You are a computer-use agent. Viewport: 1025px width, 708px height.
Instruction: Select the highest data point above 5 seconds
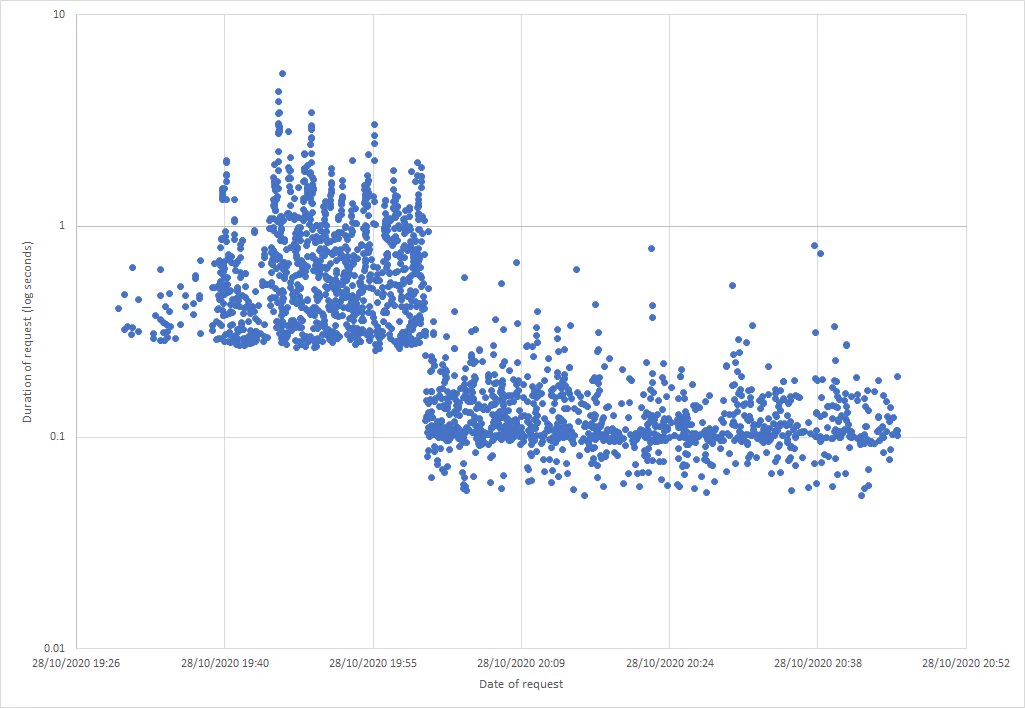tap(282, 74)
